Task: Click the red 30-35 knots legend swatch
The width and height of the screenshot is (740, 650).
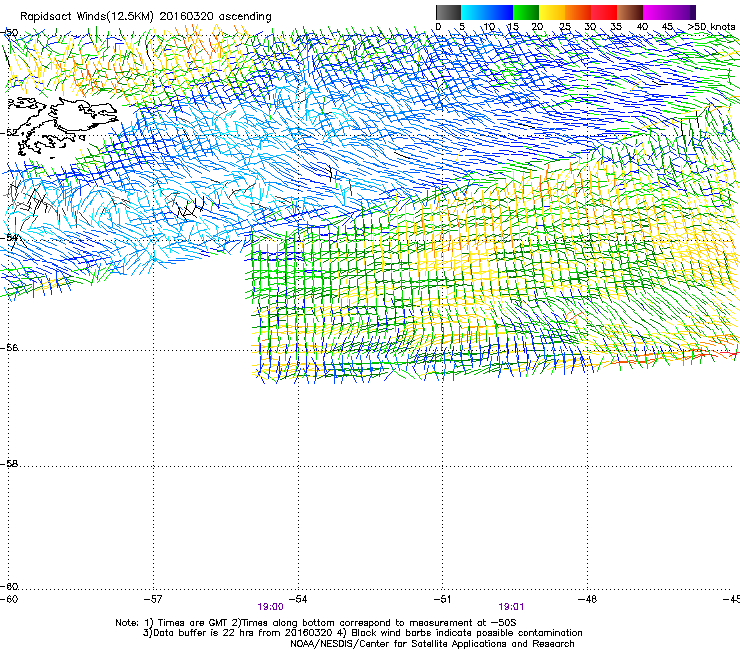Action: 604,12
